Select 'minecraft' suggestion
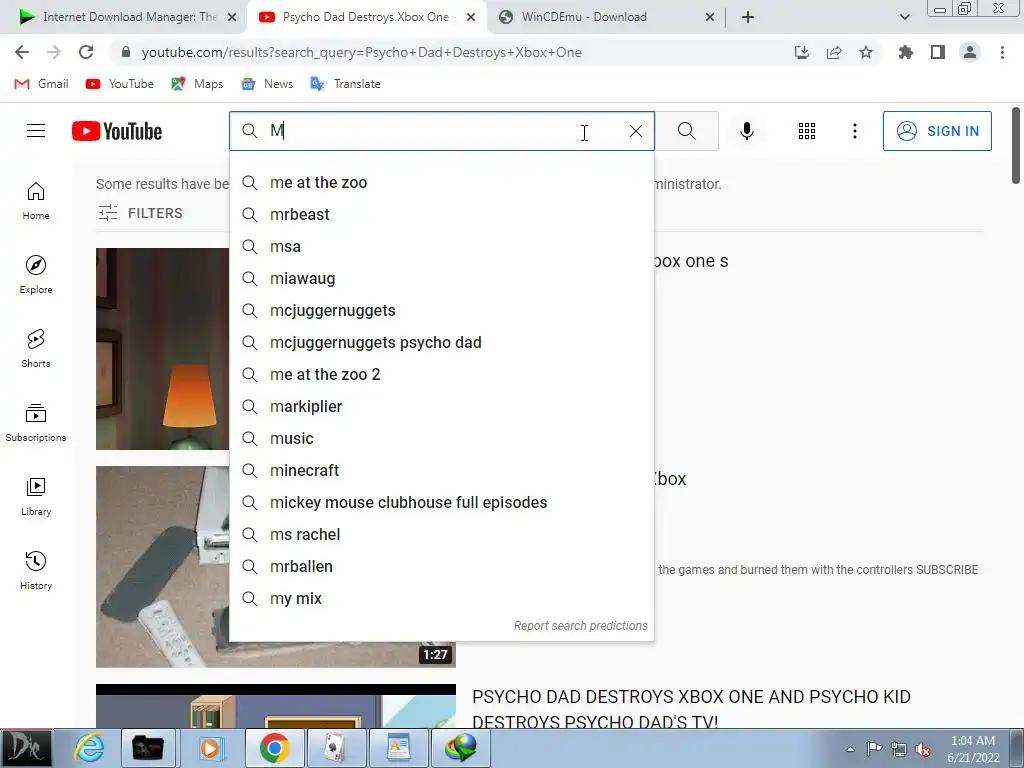Screen dimensions: 1024x768 (x=441, y=471)
